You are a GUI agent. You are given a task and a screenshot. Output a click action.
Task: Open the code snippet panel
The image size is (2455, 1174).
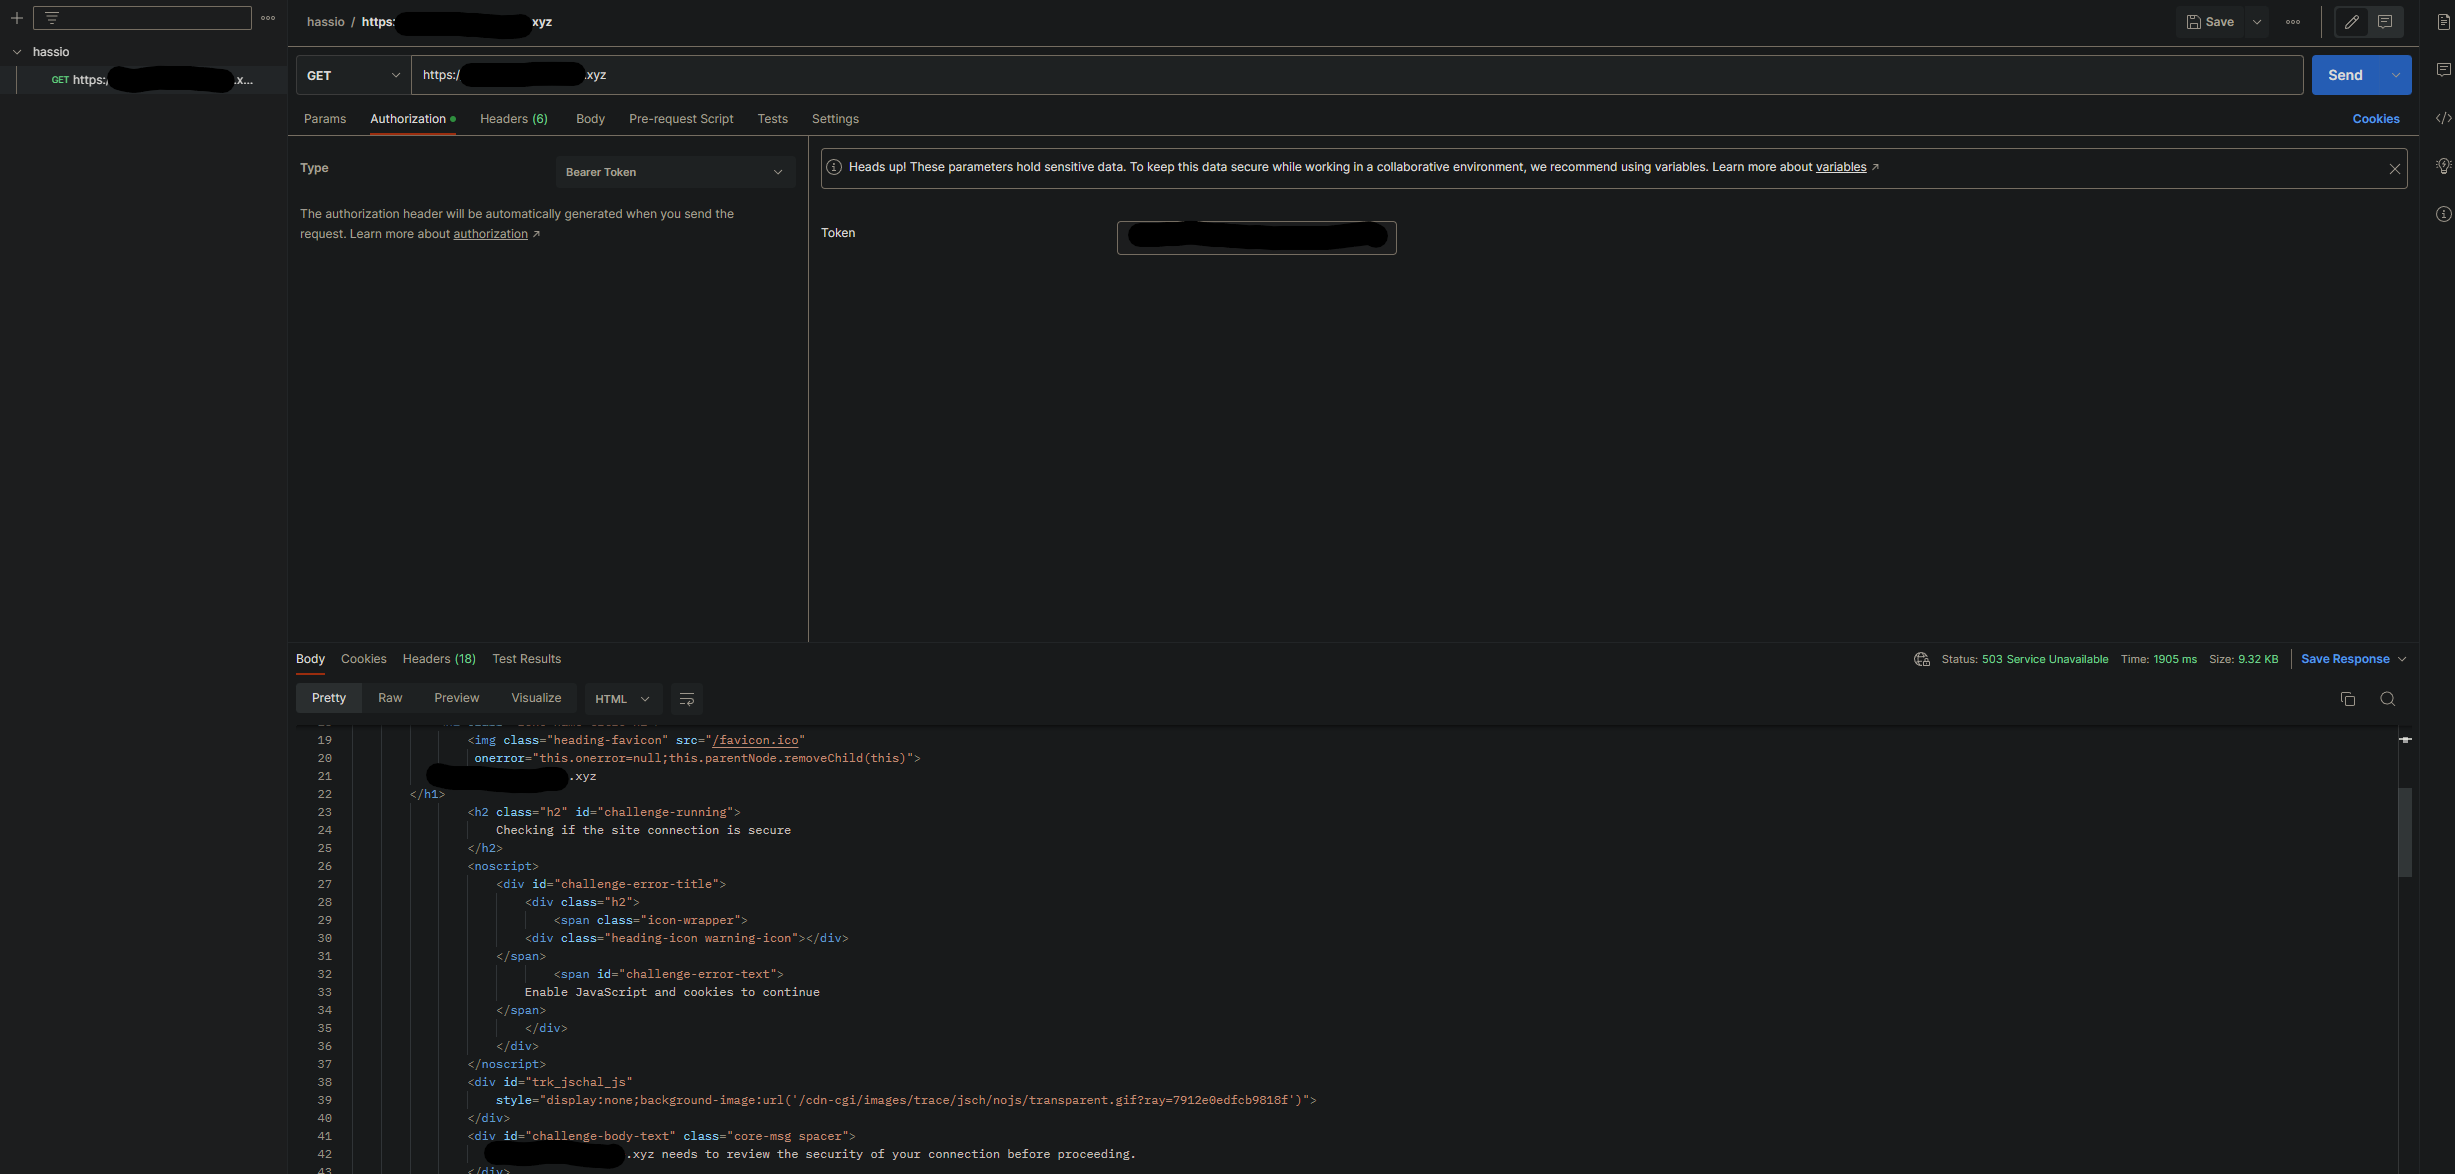coord(2445,117)
